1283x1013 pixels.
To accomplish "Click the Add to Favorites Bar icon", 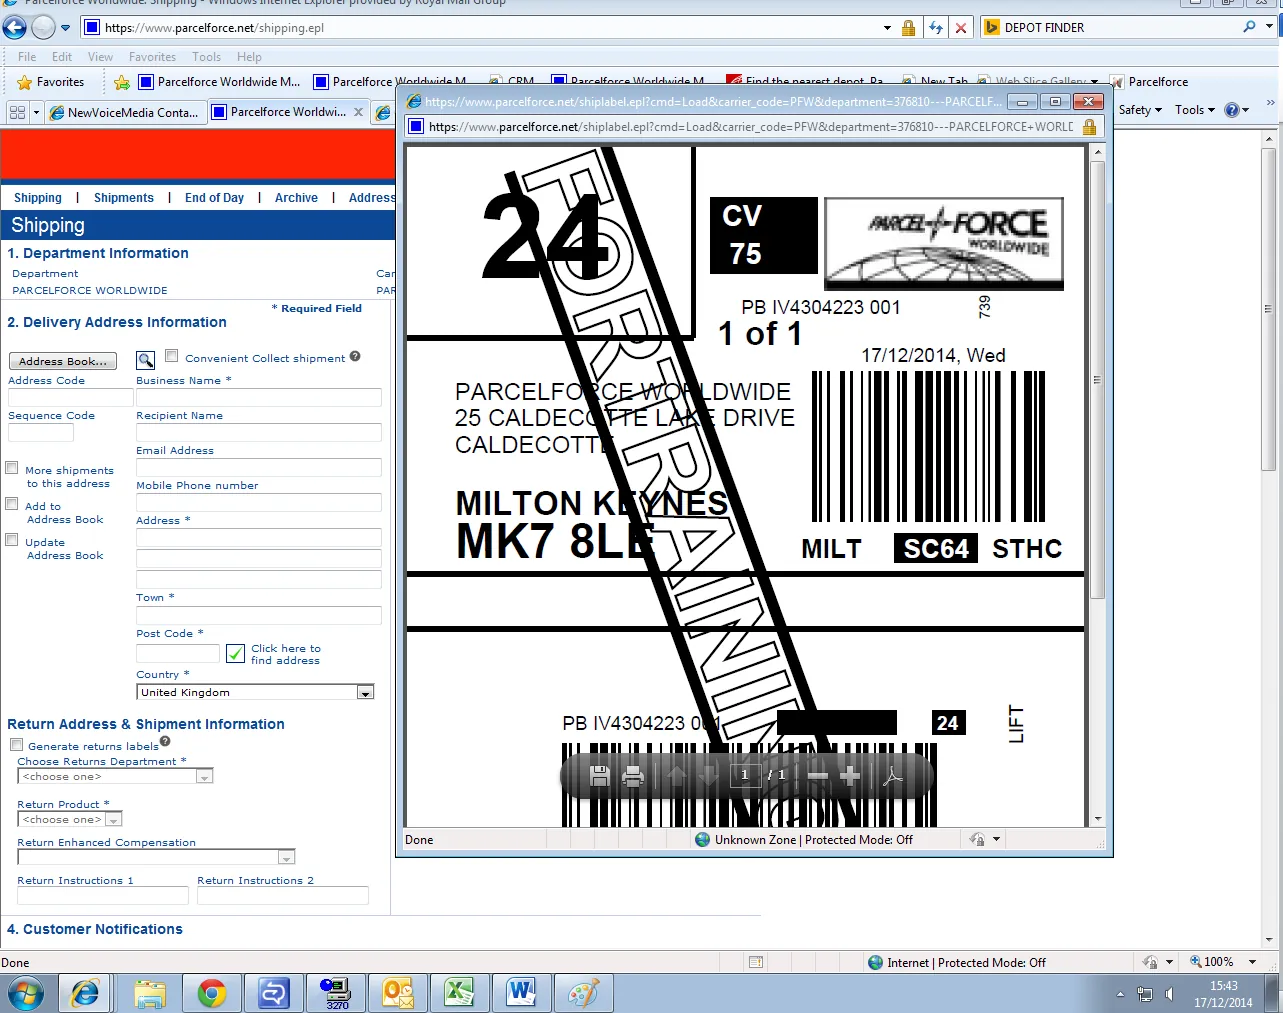I will click(122, 82).
